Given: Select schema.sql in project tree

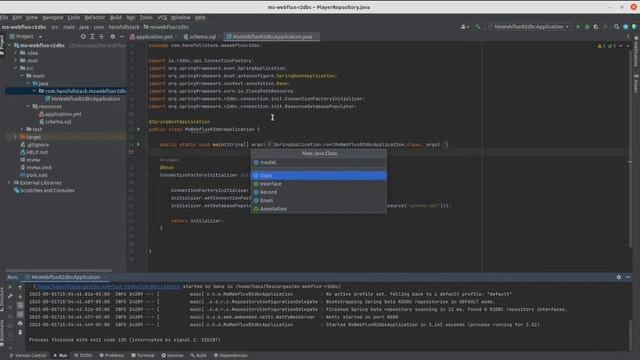Looking at the screenshot, I should point(55,122).
